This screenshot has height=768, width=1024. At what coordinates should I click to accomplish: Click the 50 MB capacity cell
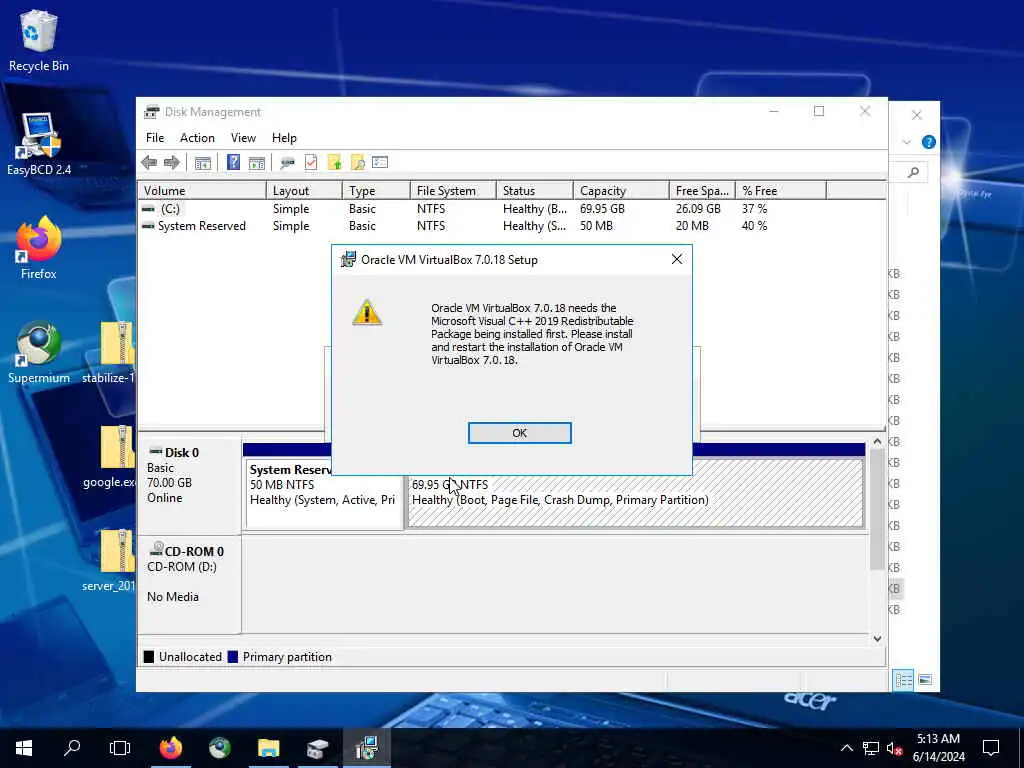point(596,226)
